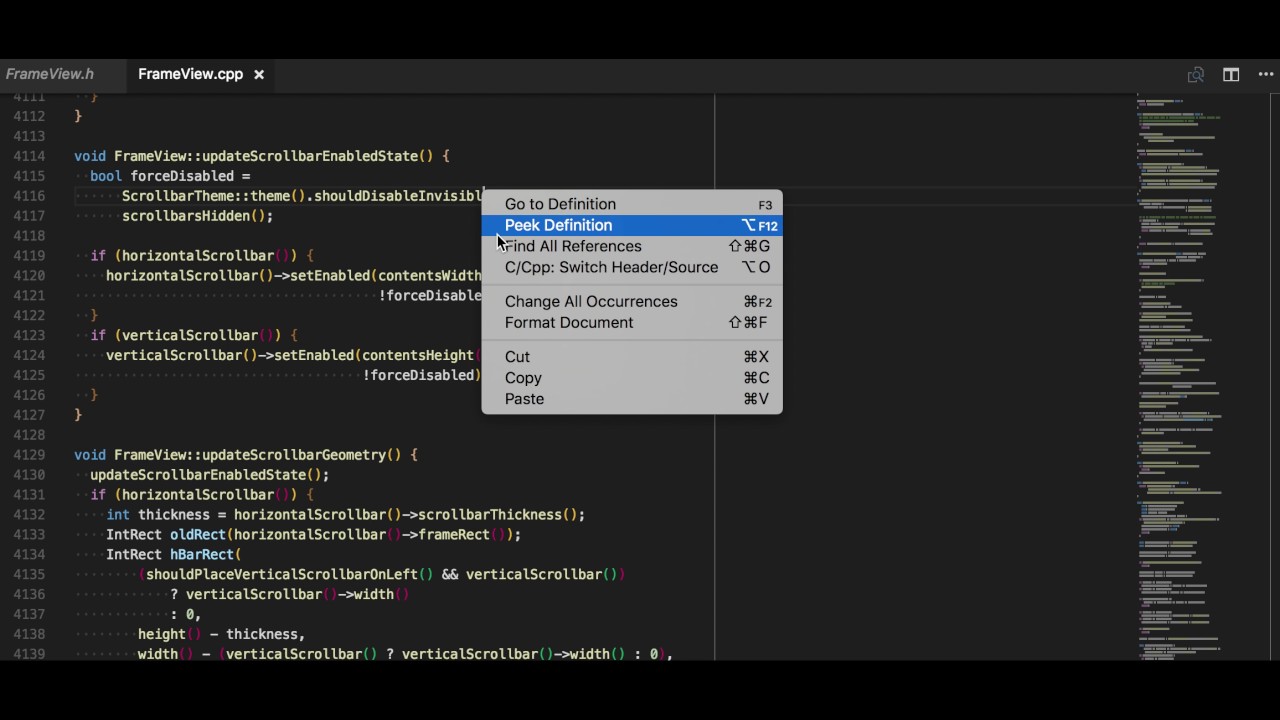This screenshot has height=720, width=1280.
Task: Open changes icon in editor title bar
Action: pos(1195,75)
